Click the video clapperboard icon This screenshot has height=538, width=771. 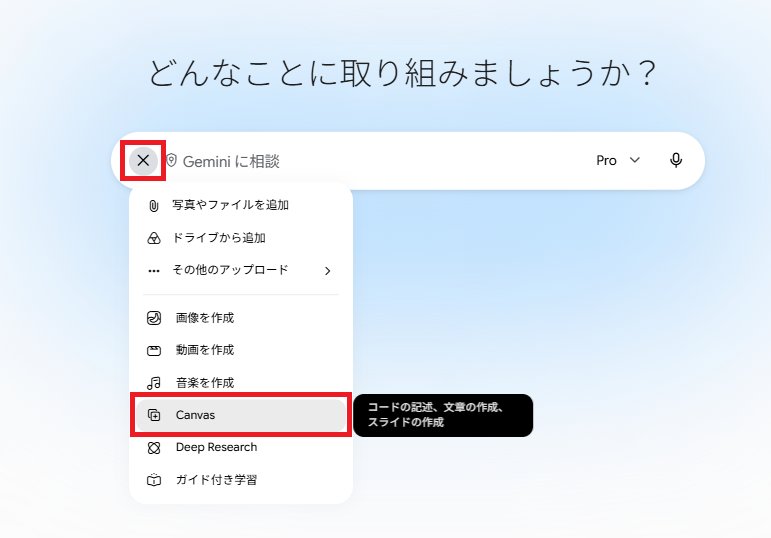[154, 351]
